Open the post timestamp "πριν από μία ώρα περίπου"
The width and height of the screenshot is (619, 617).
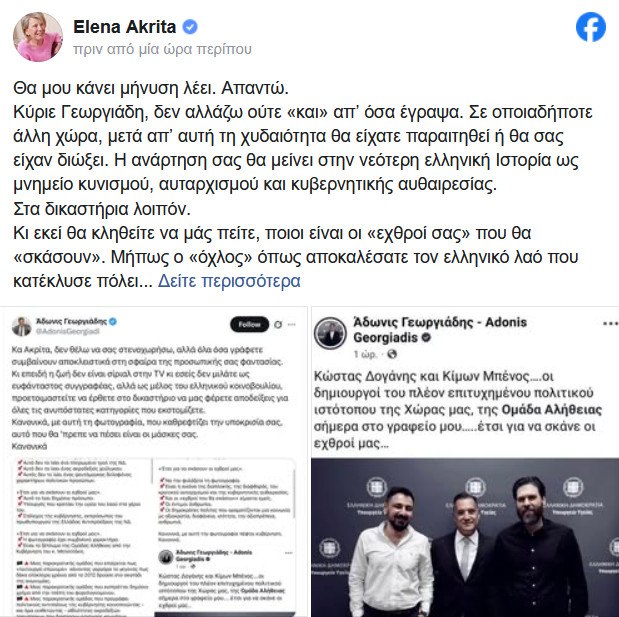pyautogui.click(x=162, y=49)
